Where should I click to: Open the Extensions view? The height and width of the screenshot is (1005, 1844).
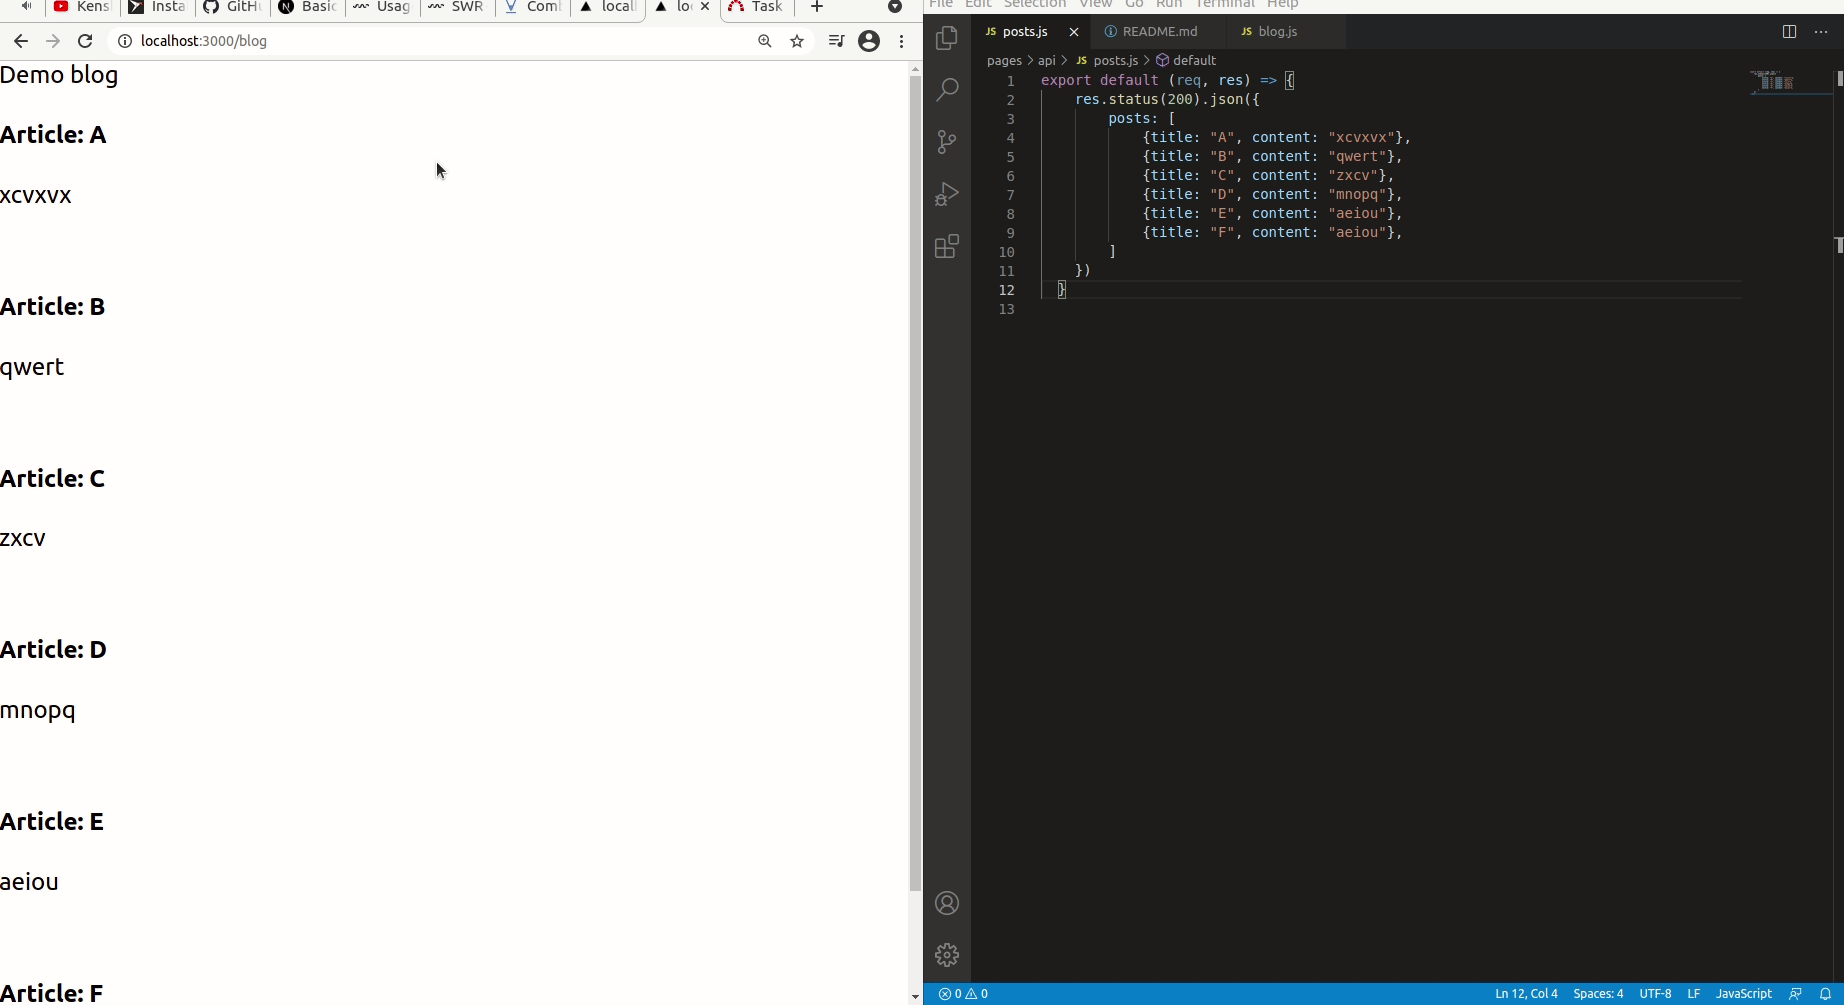pyautogui.click(x=946, y=246)
